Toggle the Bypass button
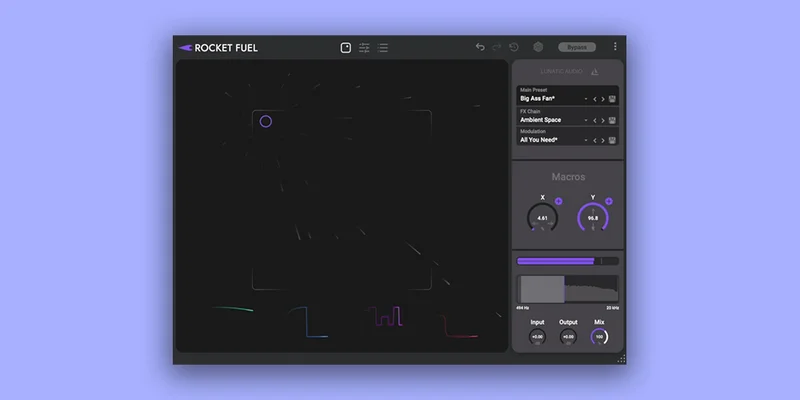Image resolution: width=800 pixels, height=400 pixels. click(577, 47)
